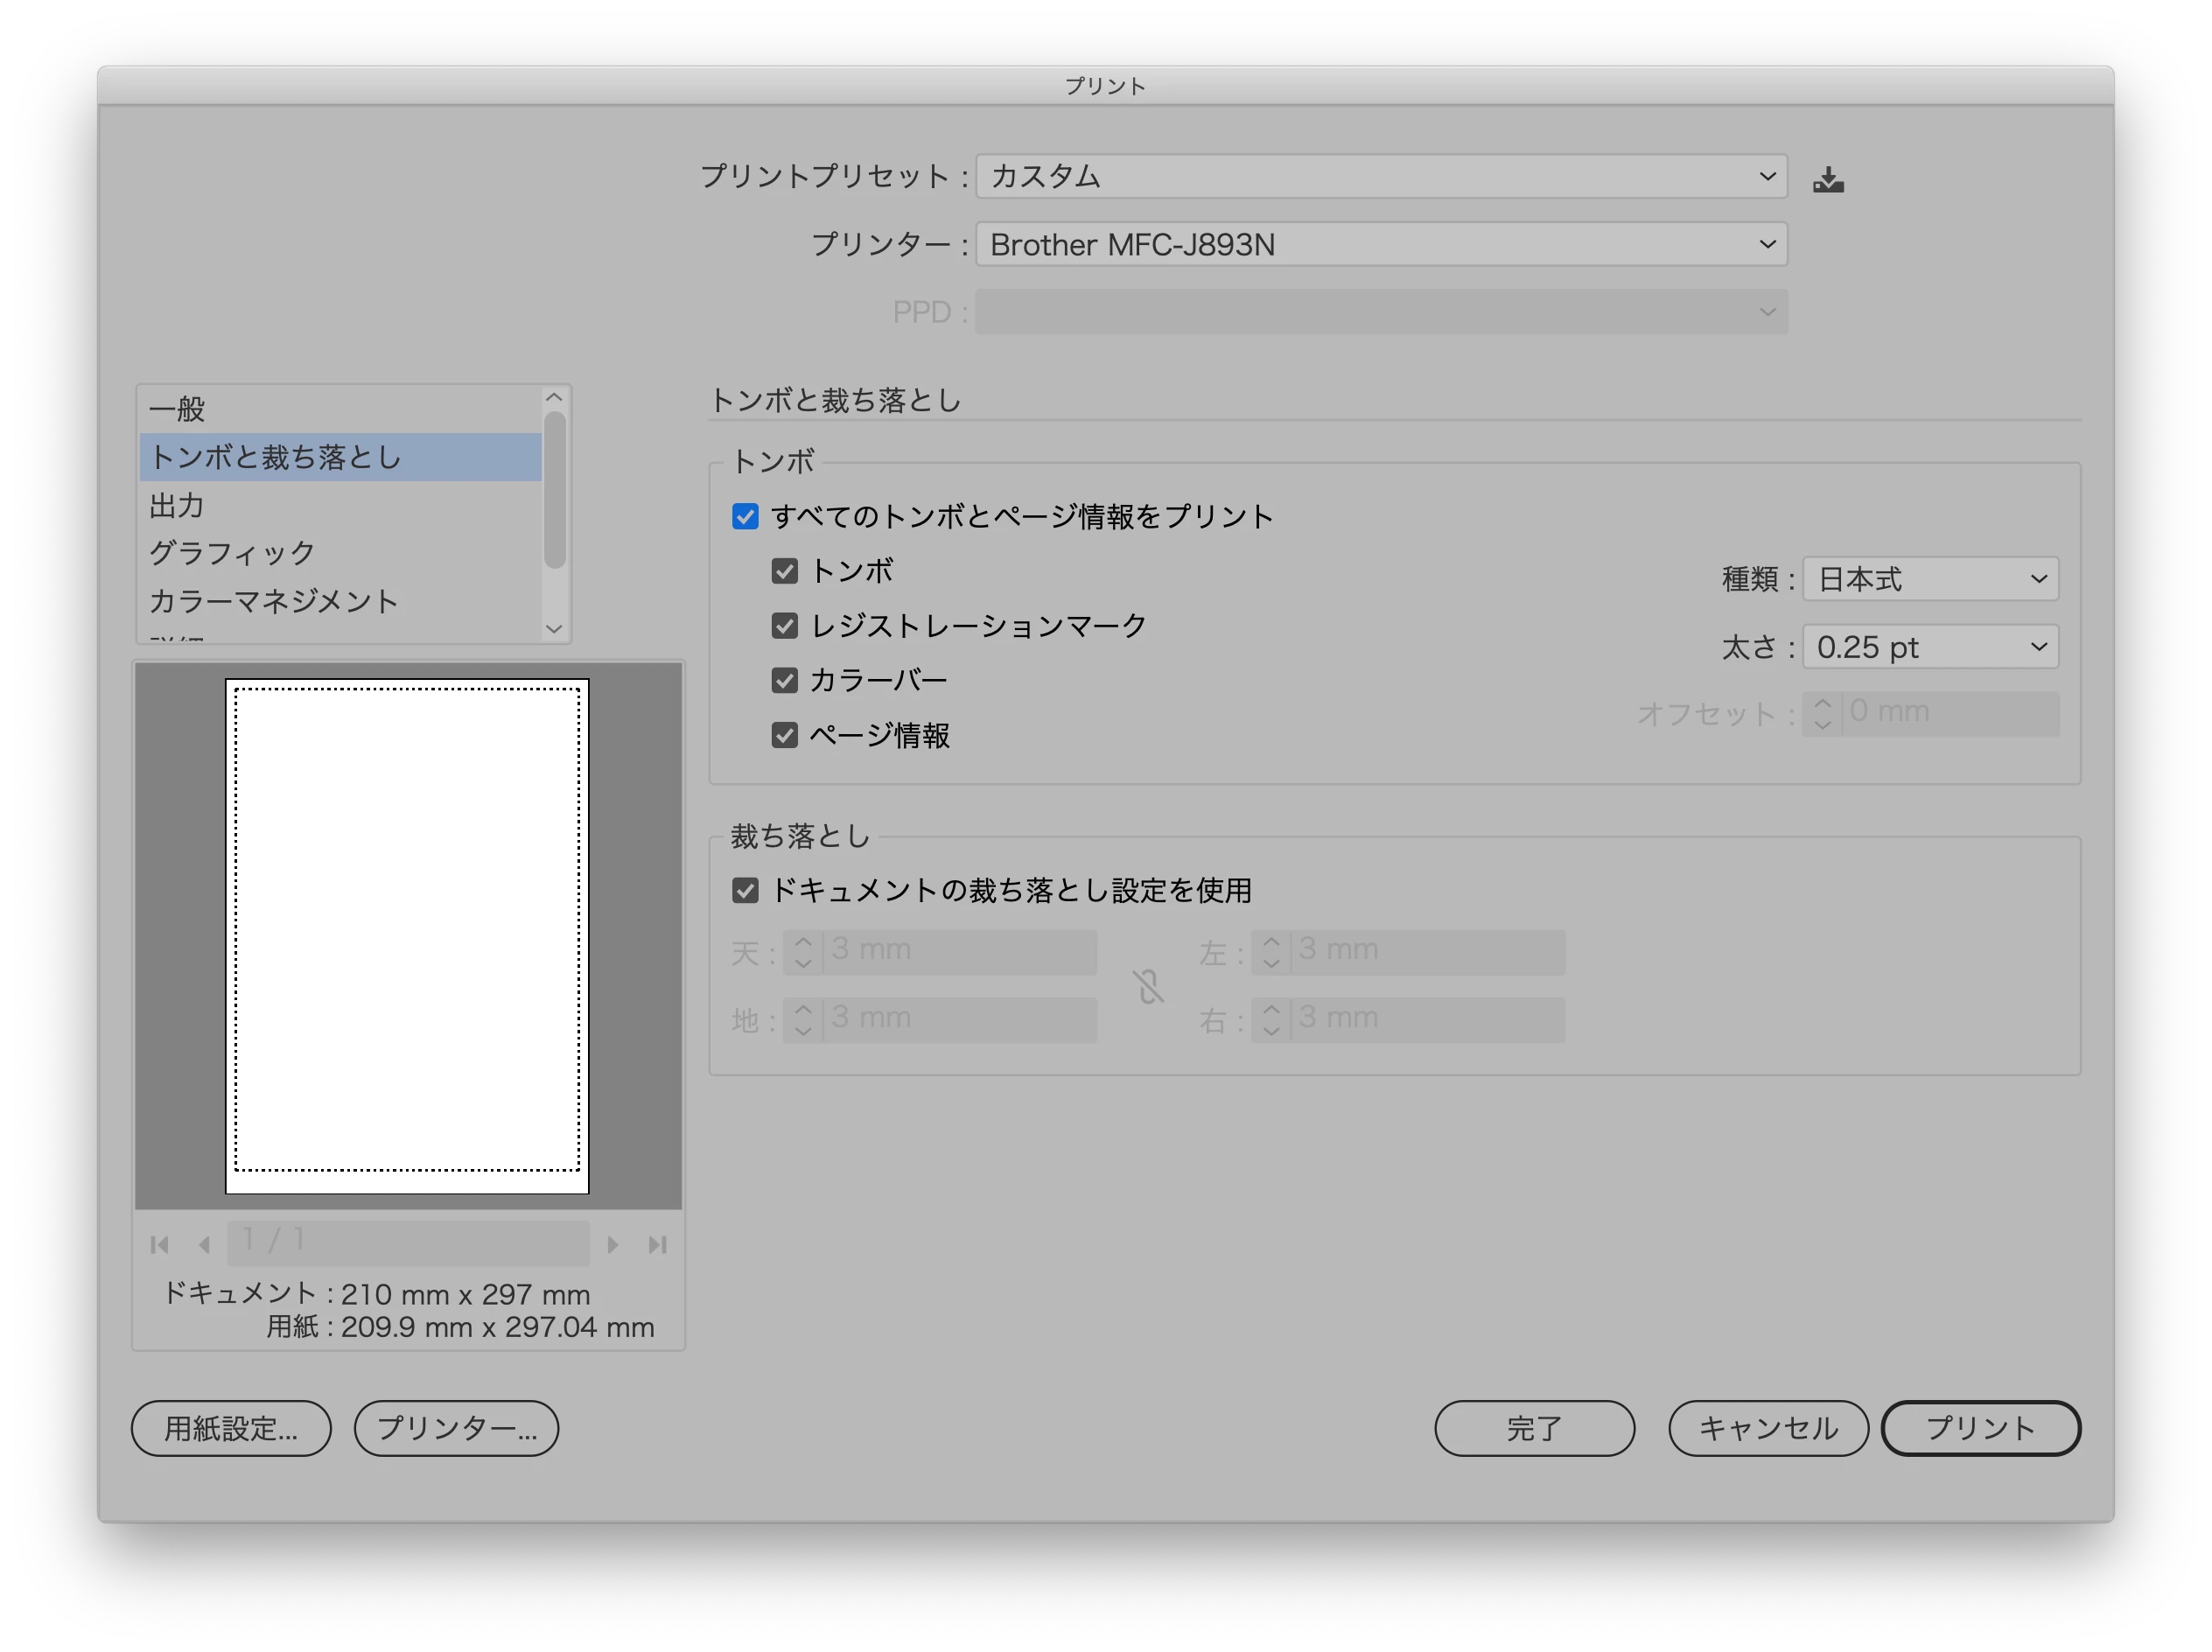This screenshot has height=1652, width=2212.
Task: Toggle レジストレーションマーク checkbox
Action: [785, 626]
